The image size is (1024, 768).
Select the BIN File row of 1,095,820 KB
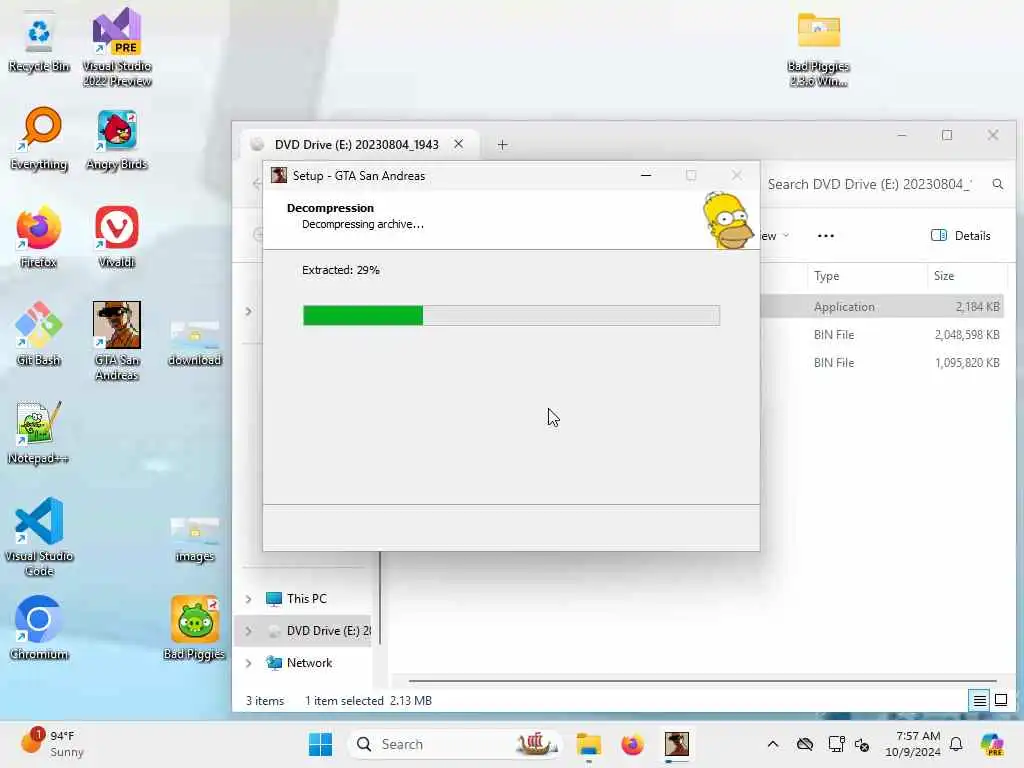(x=883, y=362)
